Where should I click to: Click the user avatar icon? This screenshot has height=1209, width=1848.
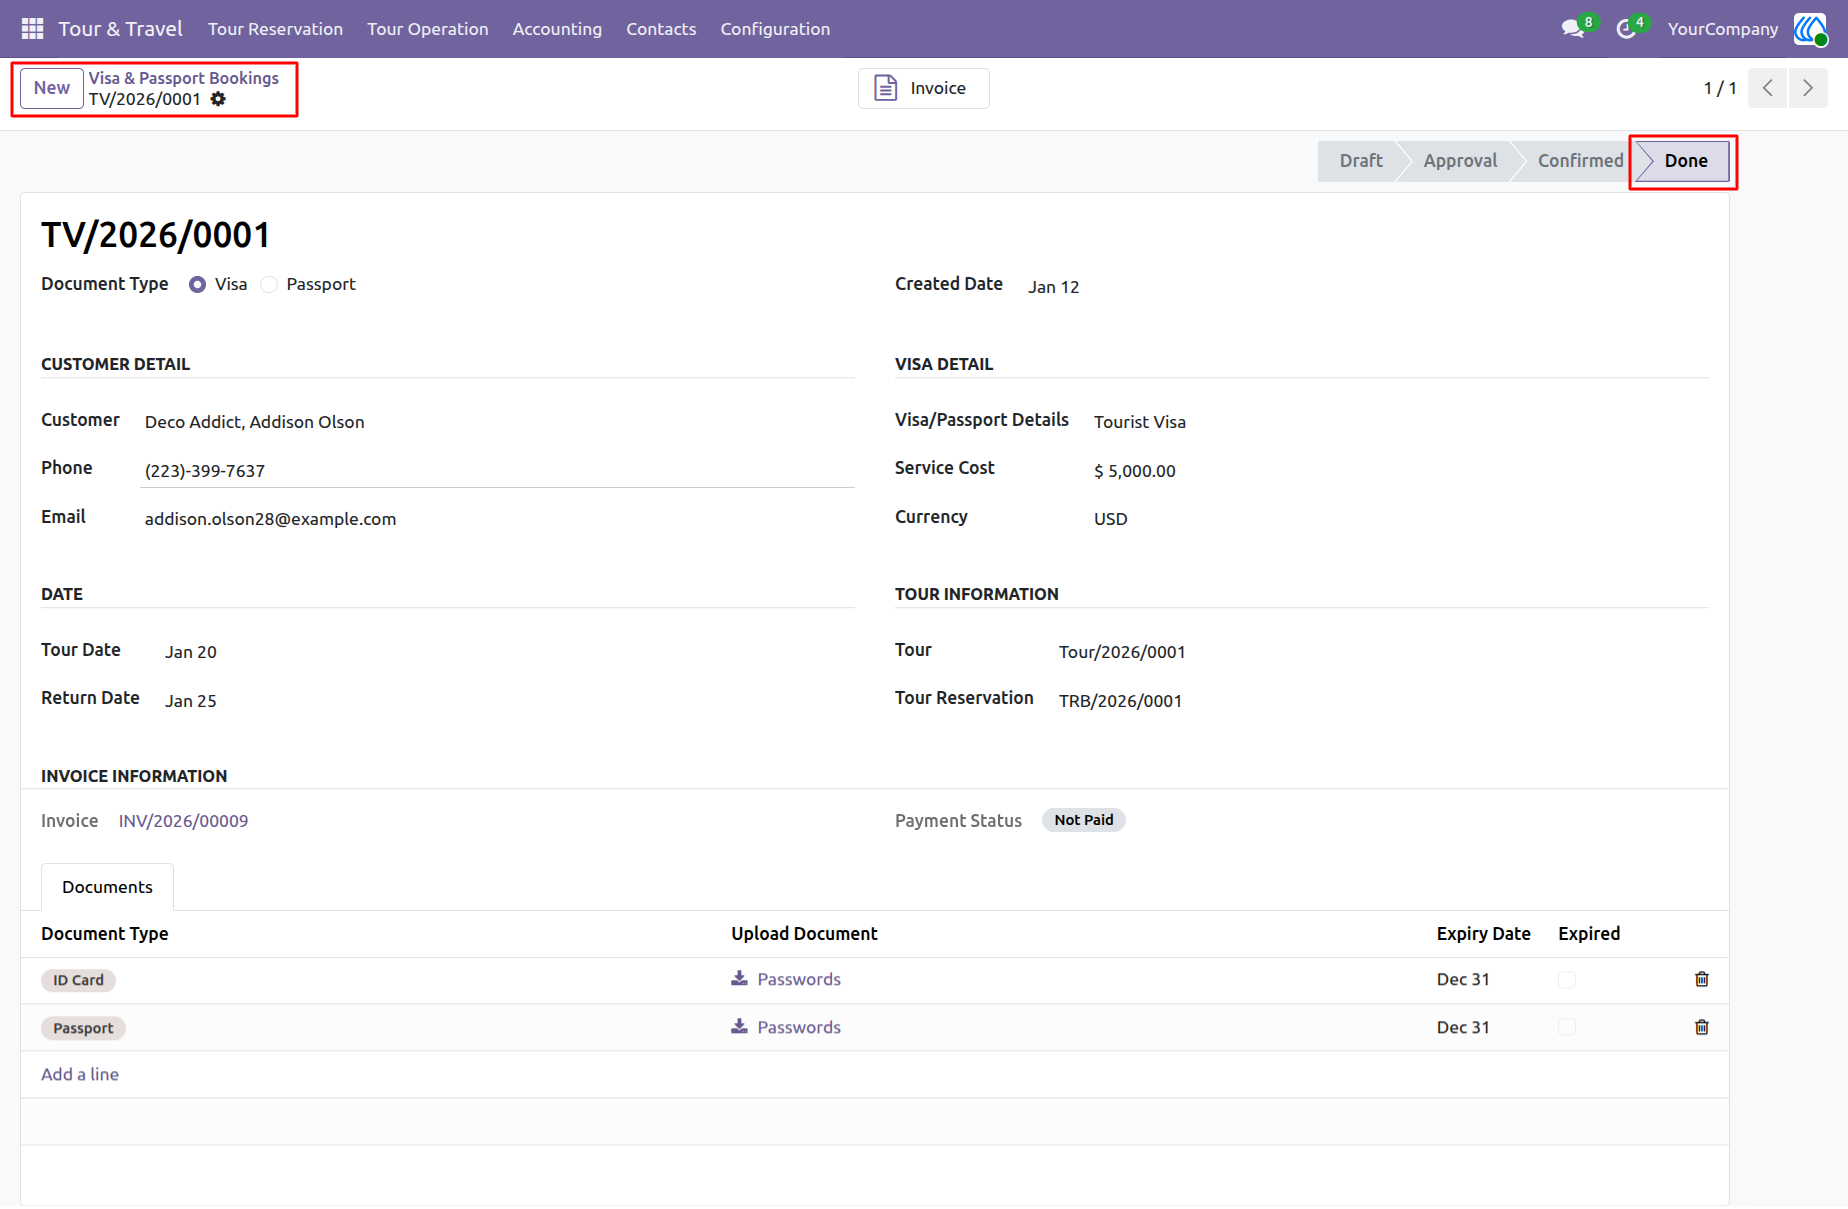1810,29
